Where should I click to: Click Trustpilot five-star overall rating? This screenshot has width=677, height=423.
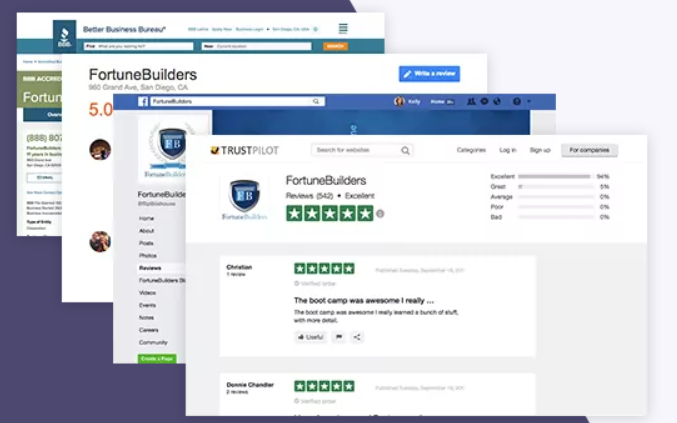[329, 213]
